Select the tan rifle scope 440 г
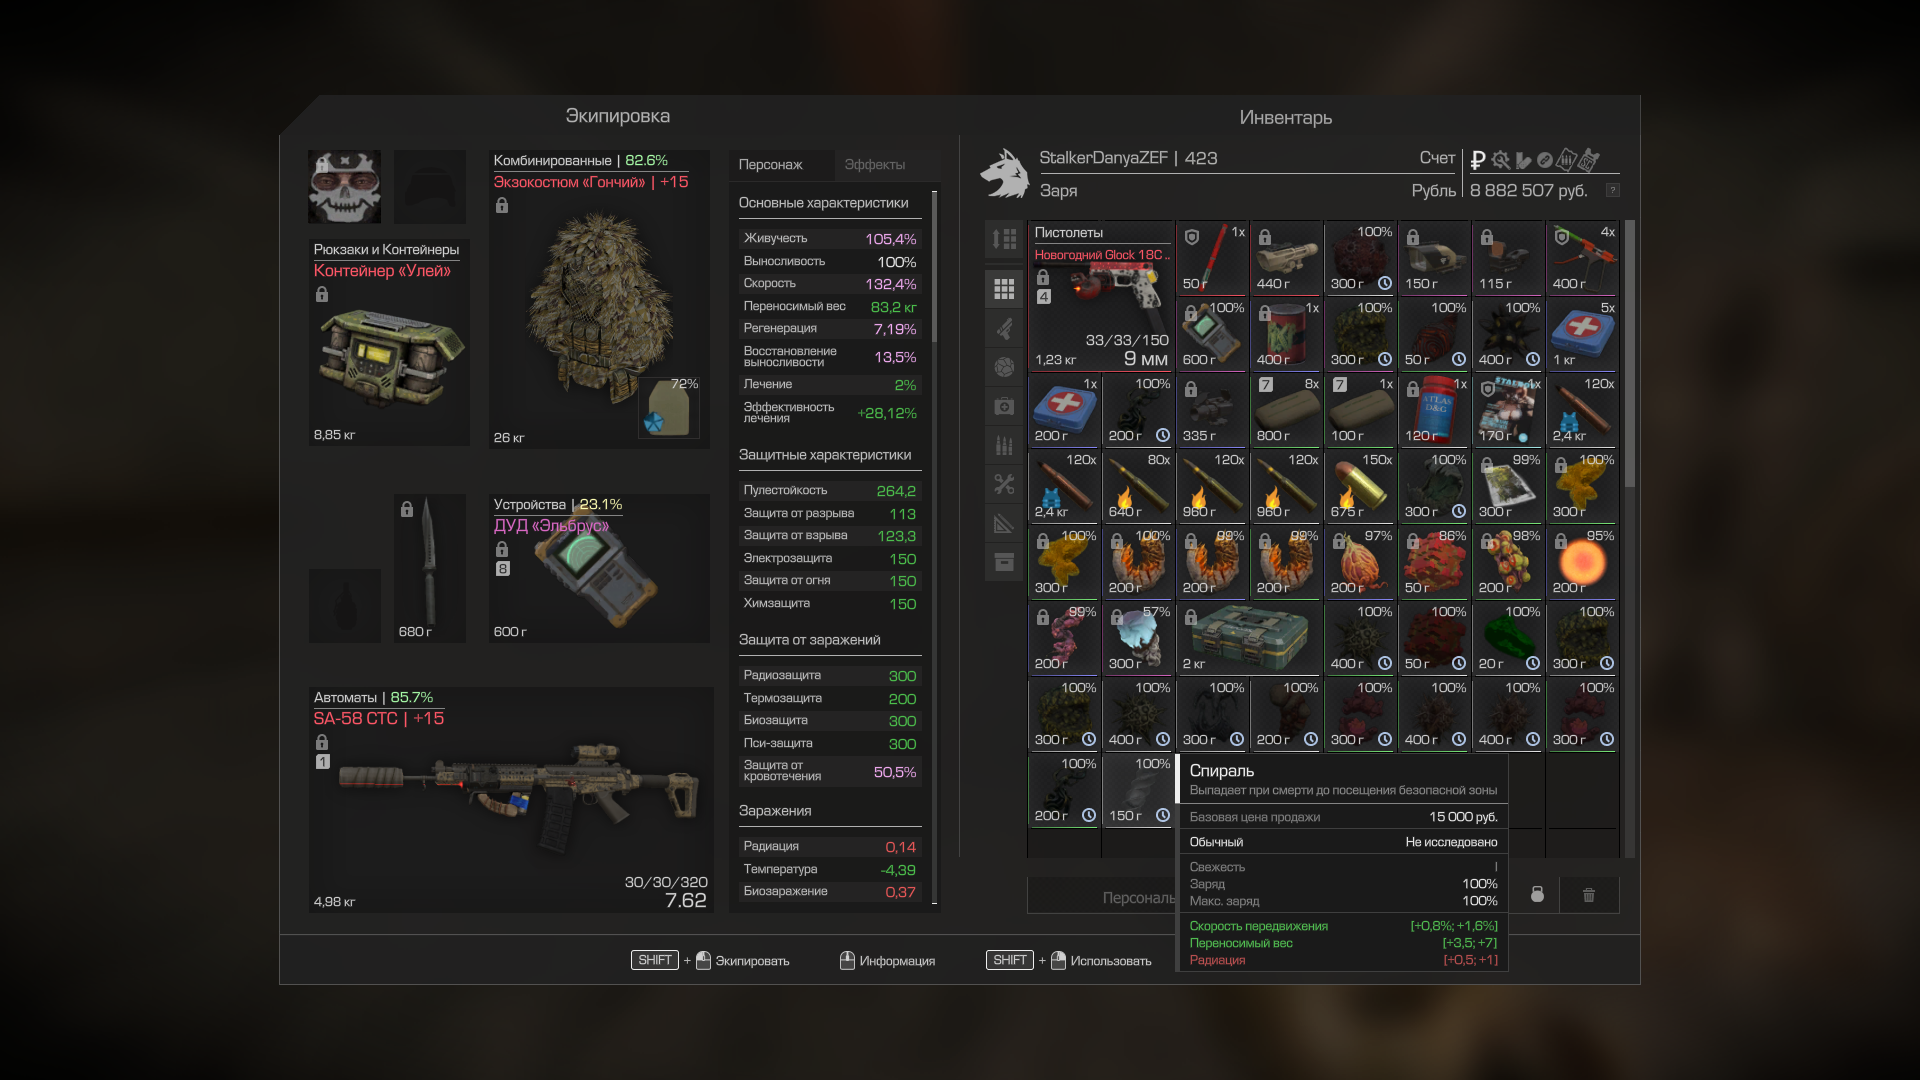 pyautogui.click(x=1287, y=258)
